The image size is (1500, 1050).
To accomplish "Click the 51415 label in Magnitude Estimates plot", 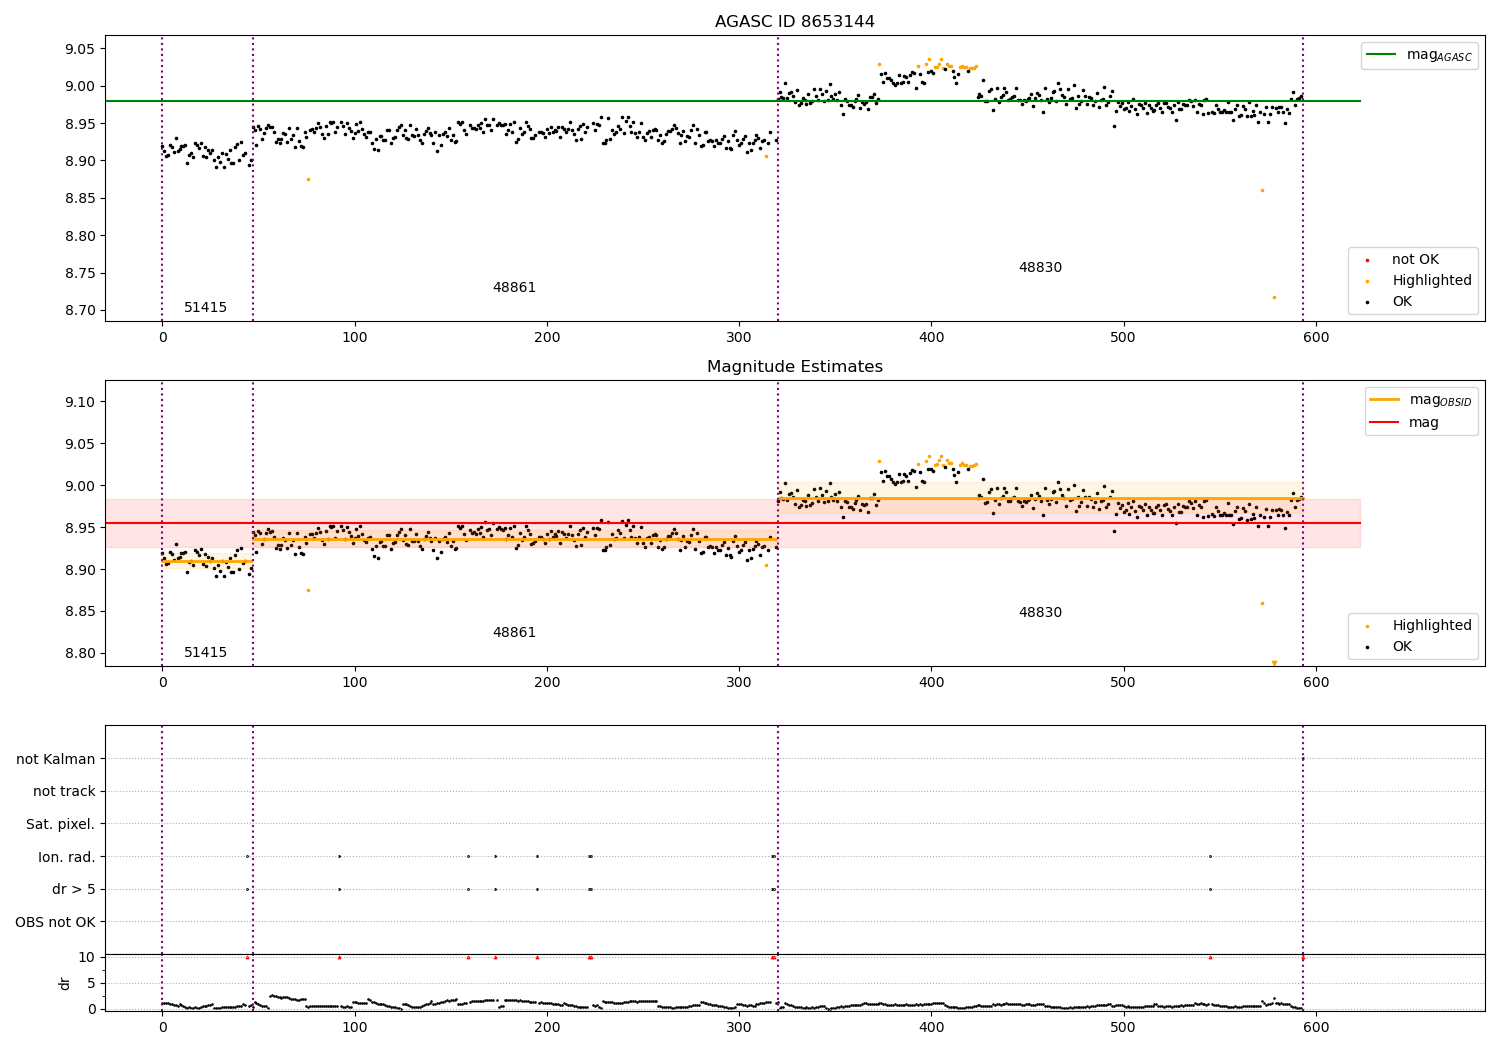I will pos(205,653).
